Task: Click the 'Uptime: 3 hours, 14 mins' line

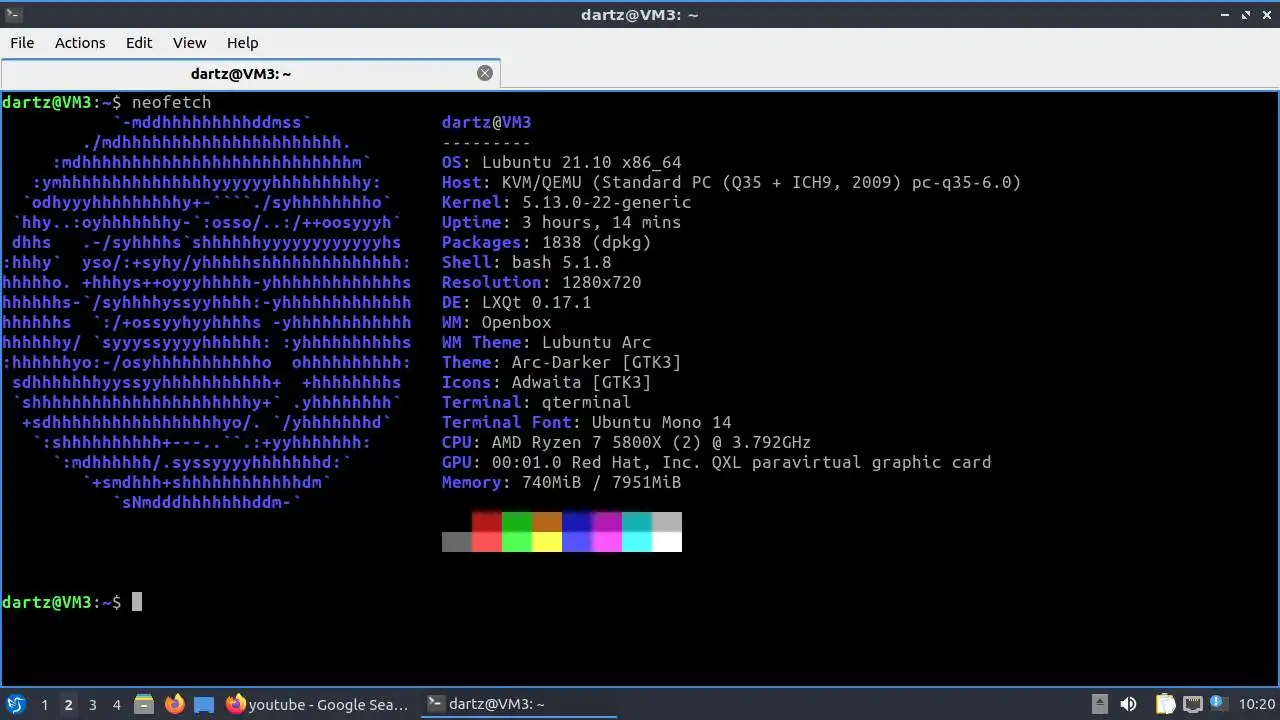Action: coord(561,222)
